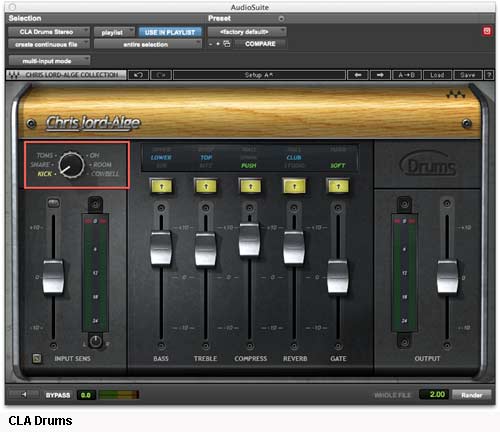Click the CLUB reverb mode label
The width and height of the screenshot is (500, 432).
(294, 157)
